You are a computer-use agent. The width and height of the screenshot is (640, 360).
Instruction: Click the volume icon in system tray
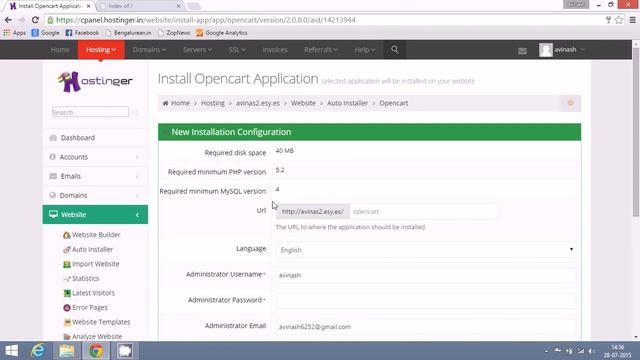coord(591,351)
